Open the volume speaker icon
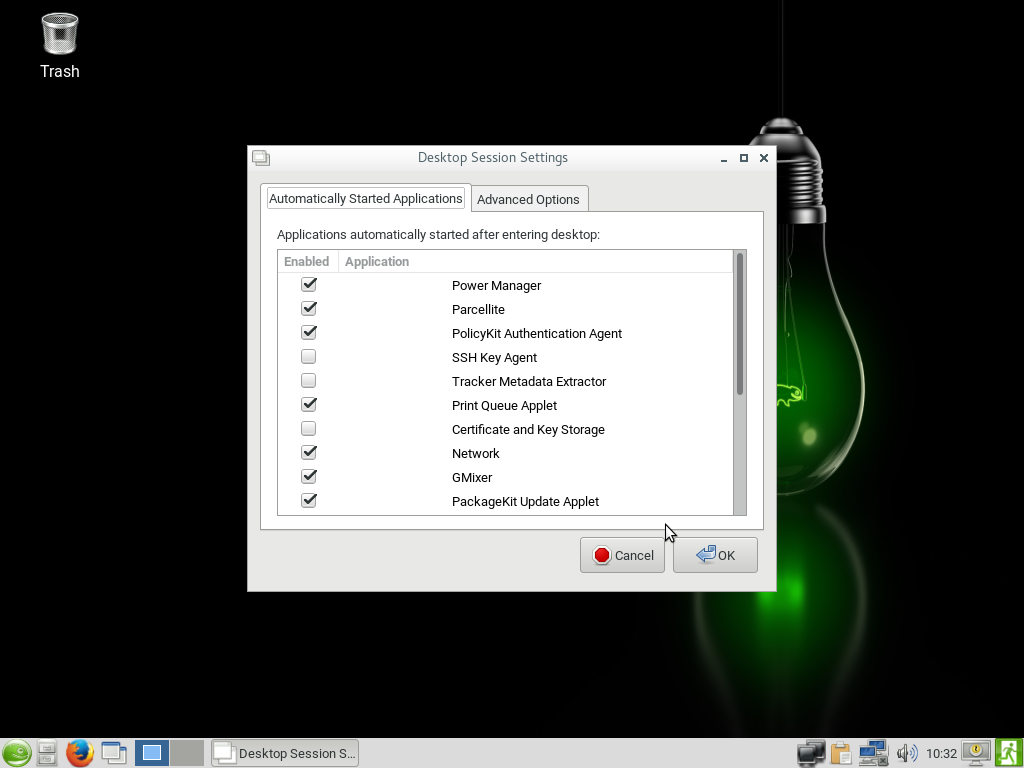Viewport: 1024px width, 768px height. click(x=906, y=753)
